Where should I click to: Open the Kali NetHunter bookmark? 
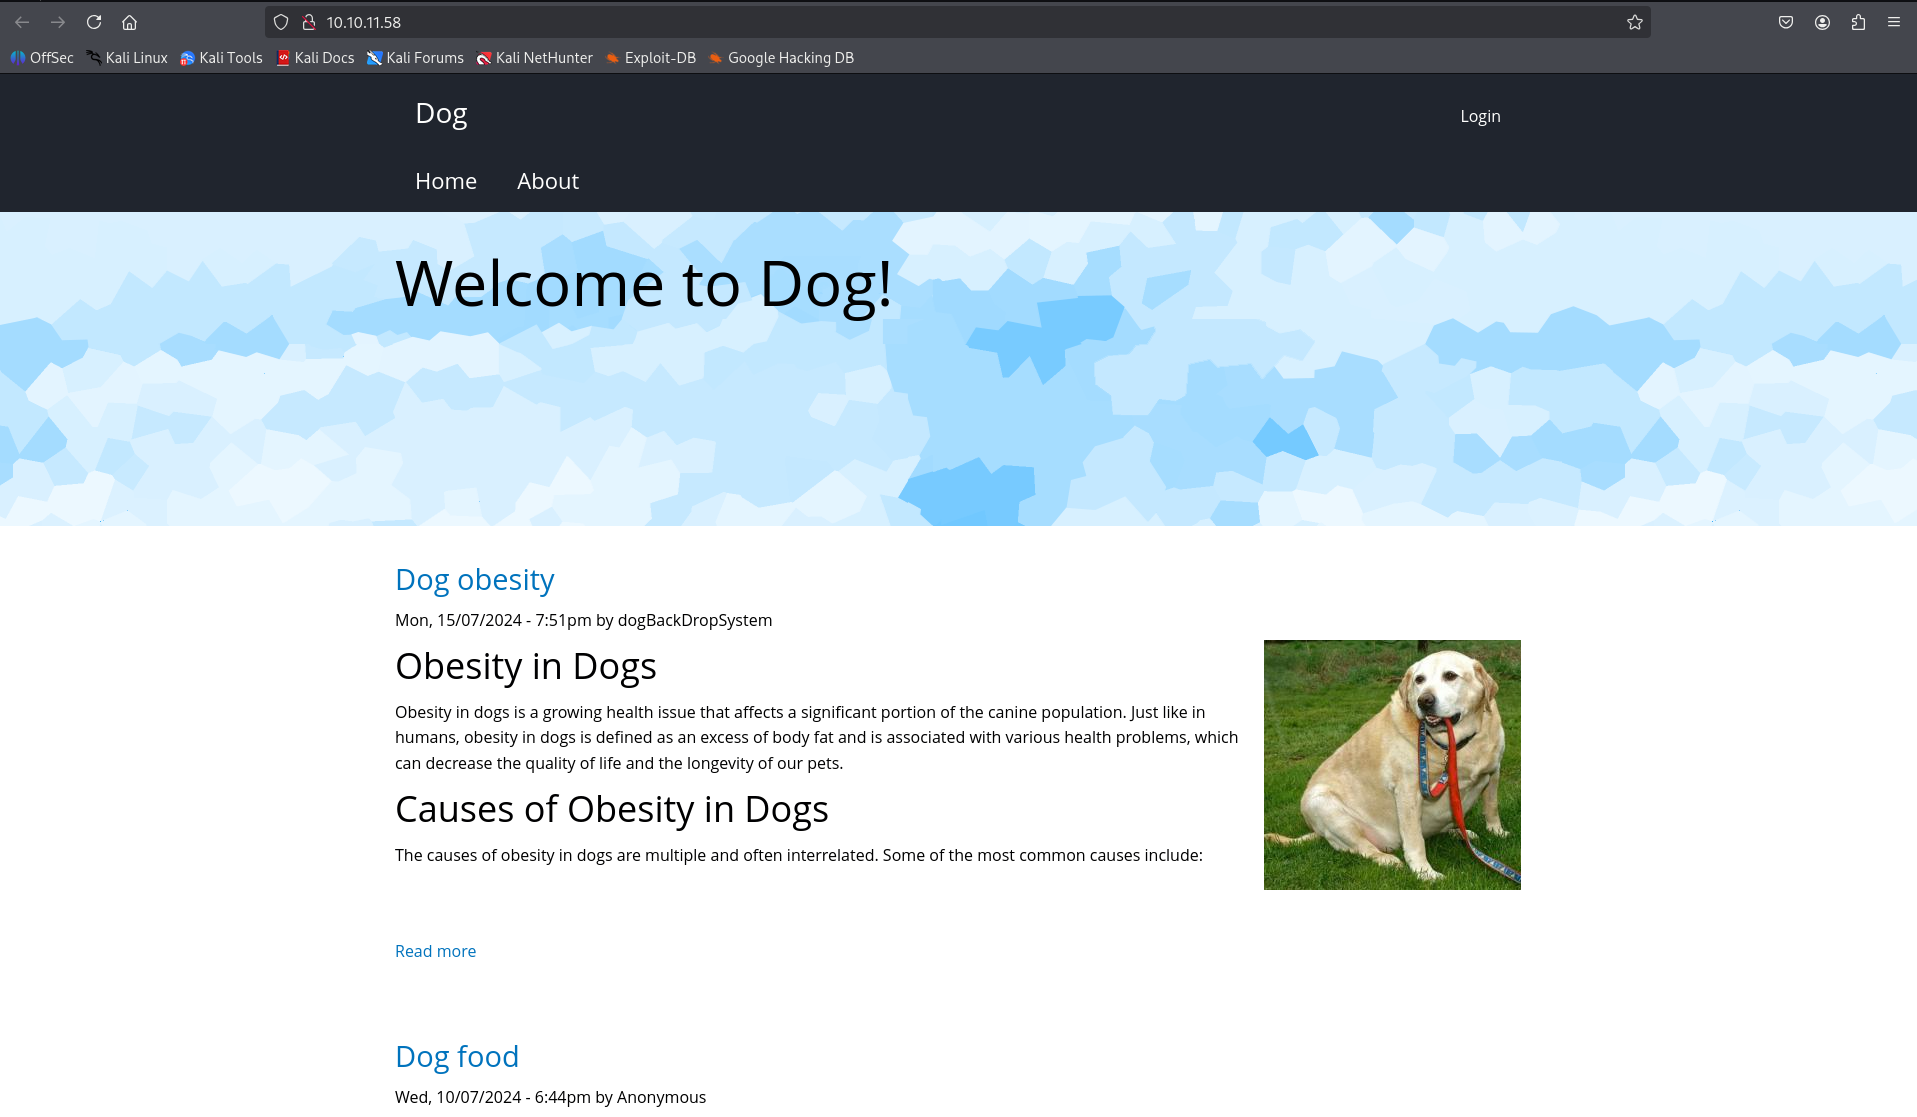click(x=535, y=58)
